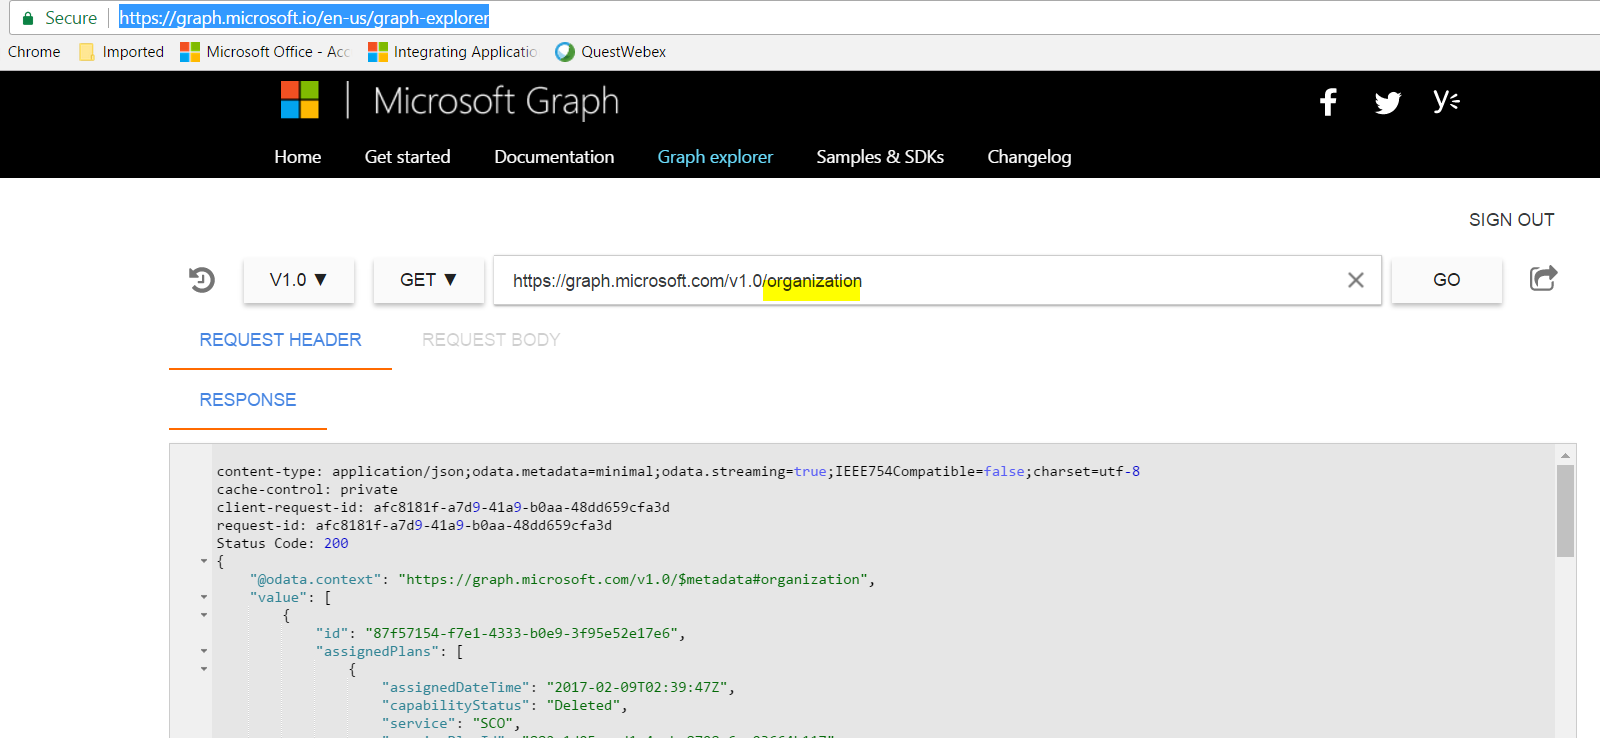Open the Microsoft logo in the header
Image resolution: width=1600 pixels, height=738 pixels.
(300, 100)
